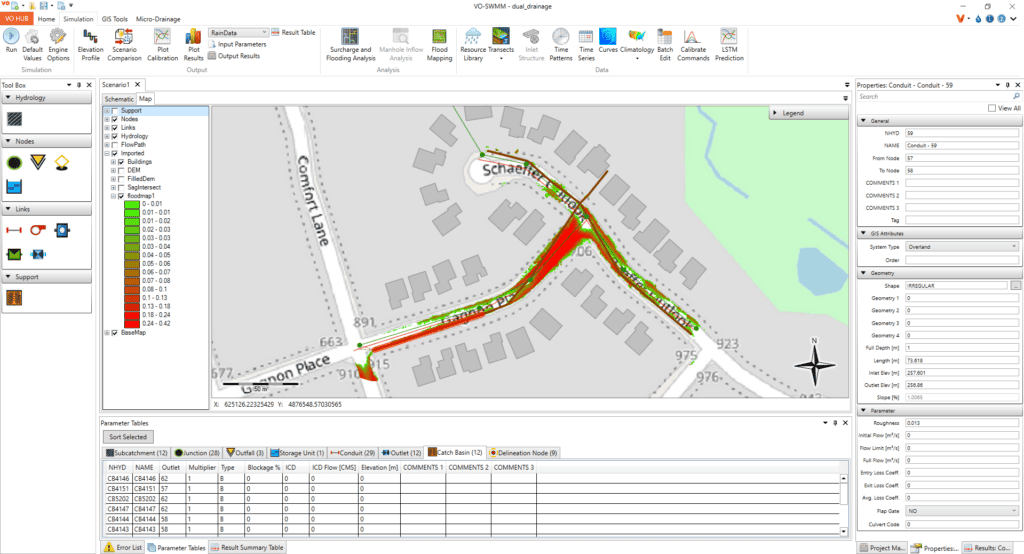Viewport: 1024px width, 554px height.
Task: Collapse the Imported layer tree node
Action: point(107,154)
